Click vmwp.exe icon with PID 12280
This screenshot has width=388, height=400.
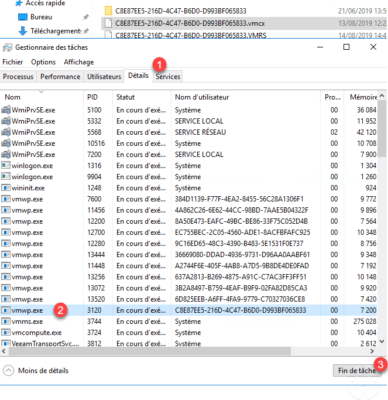(6, 244)
